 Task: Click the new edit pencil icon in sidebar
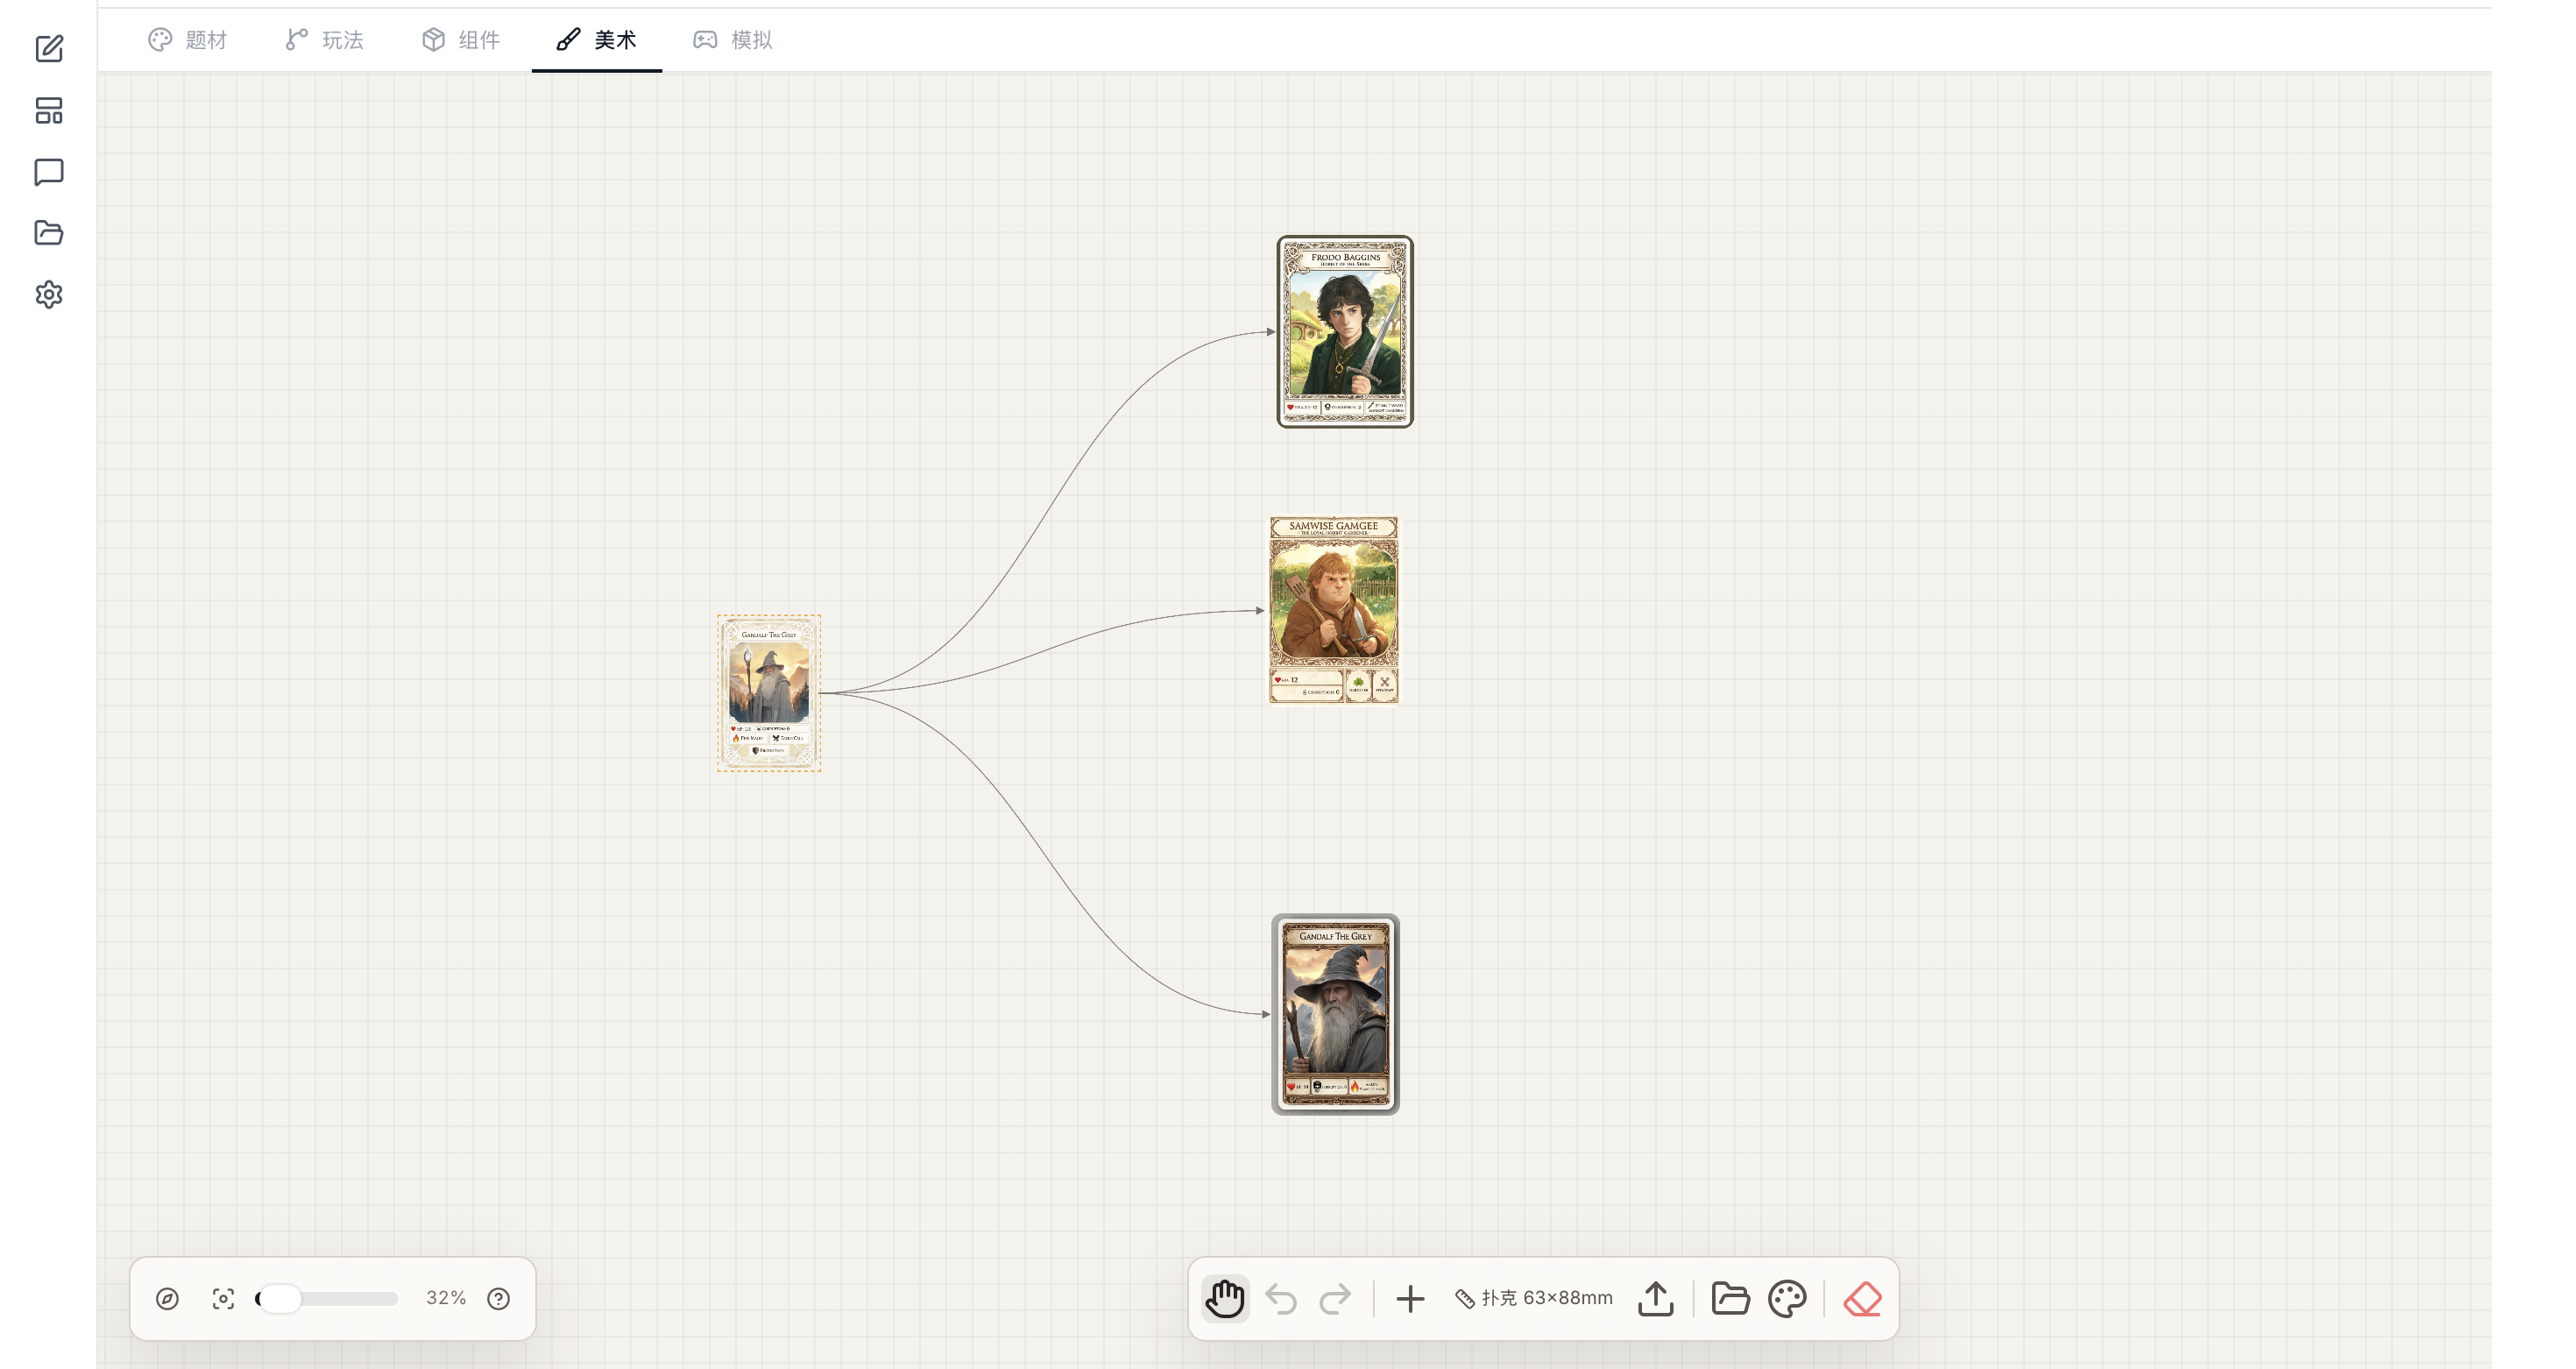point(49,48)
